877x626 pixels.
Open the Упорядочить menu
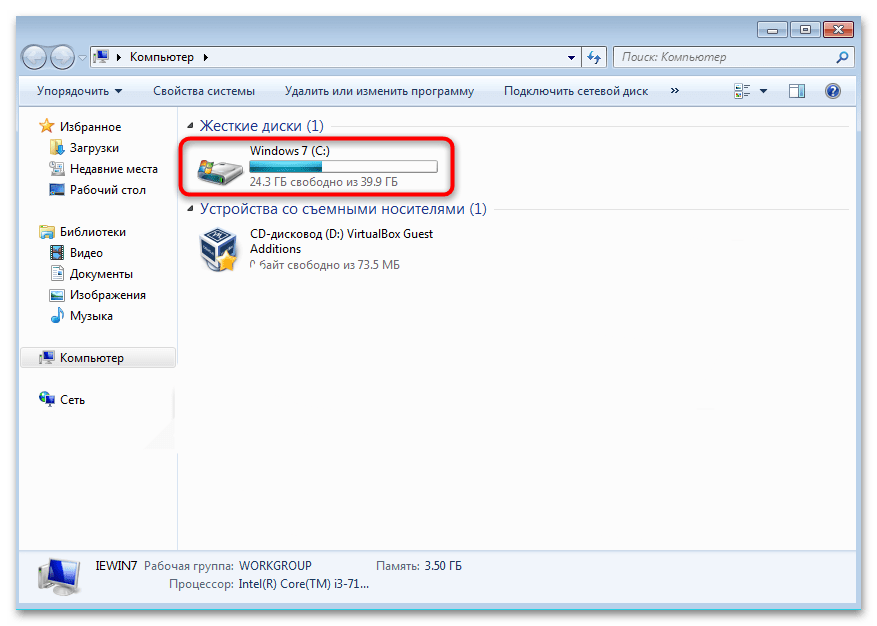(79, 91)
